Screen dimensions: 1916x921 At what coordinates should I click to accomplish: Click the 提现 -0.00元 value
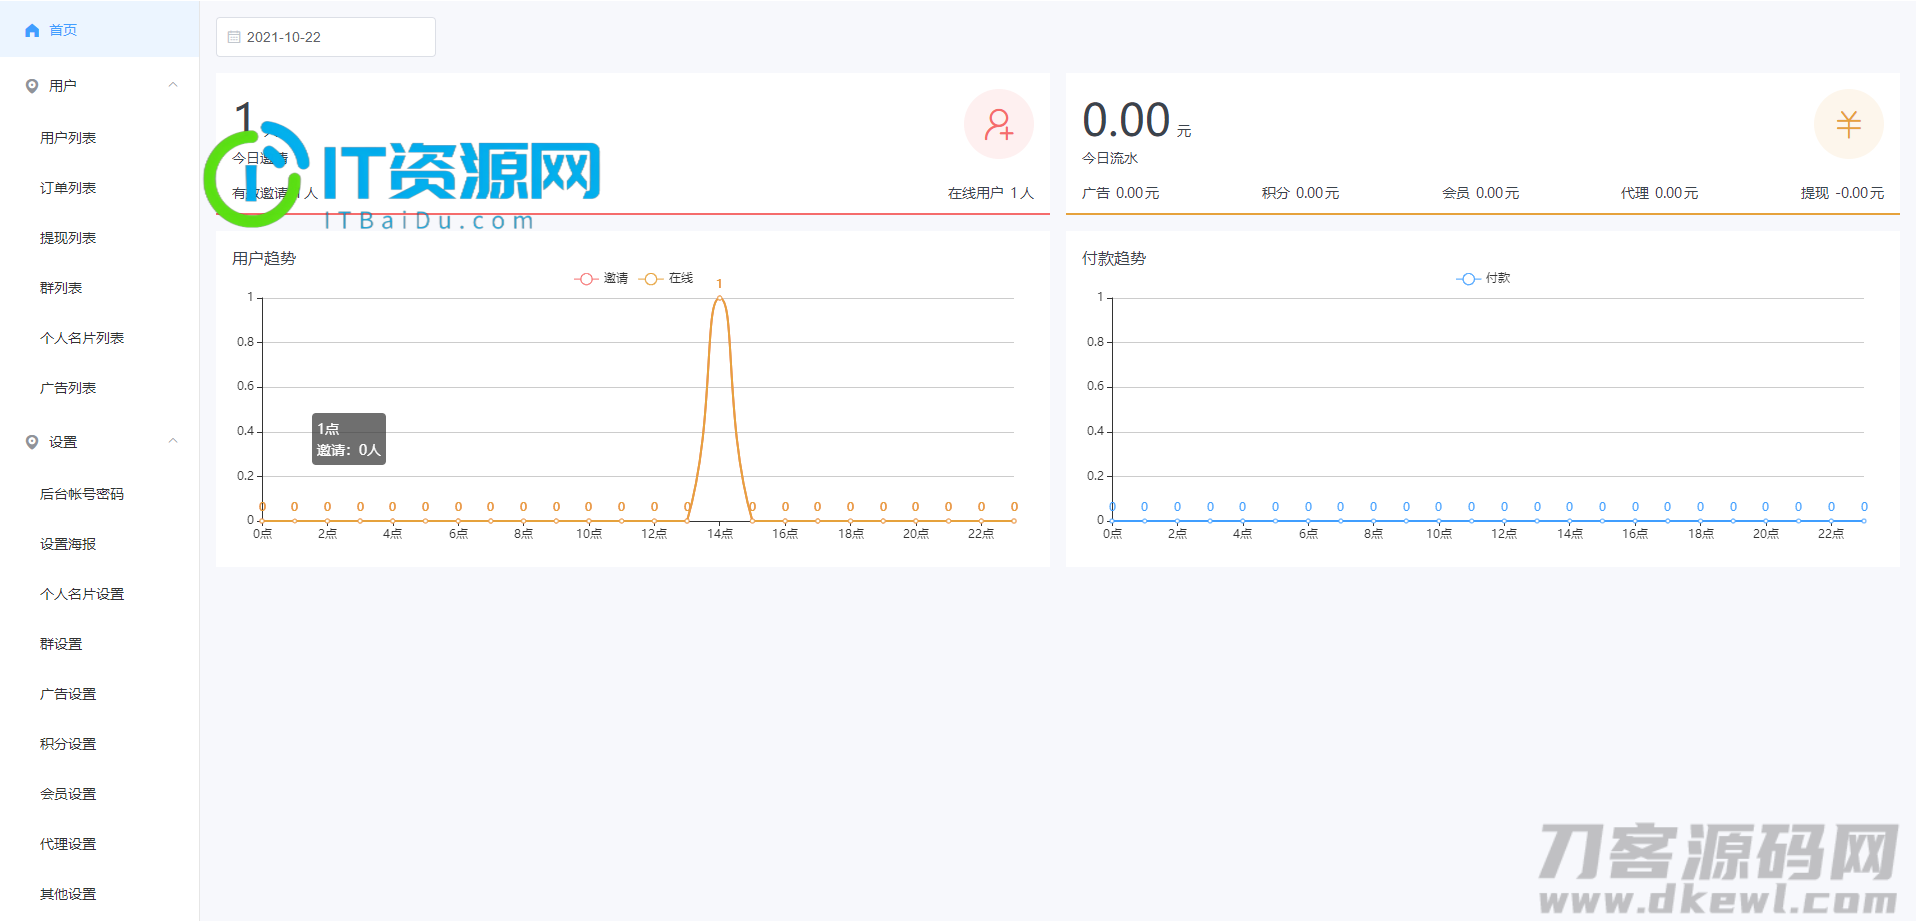coord(1842,193)
